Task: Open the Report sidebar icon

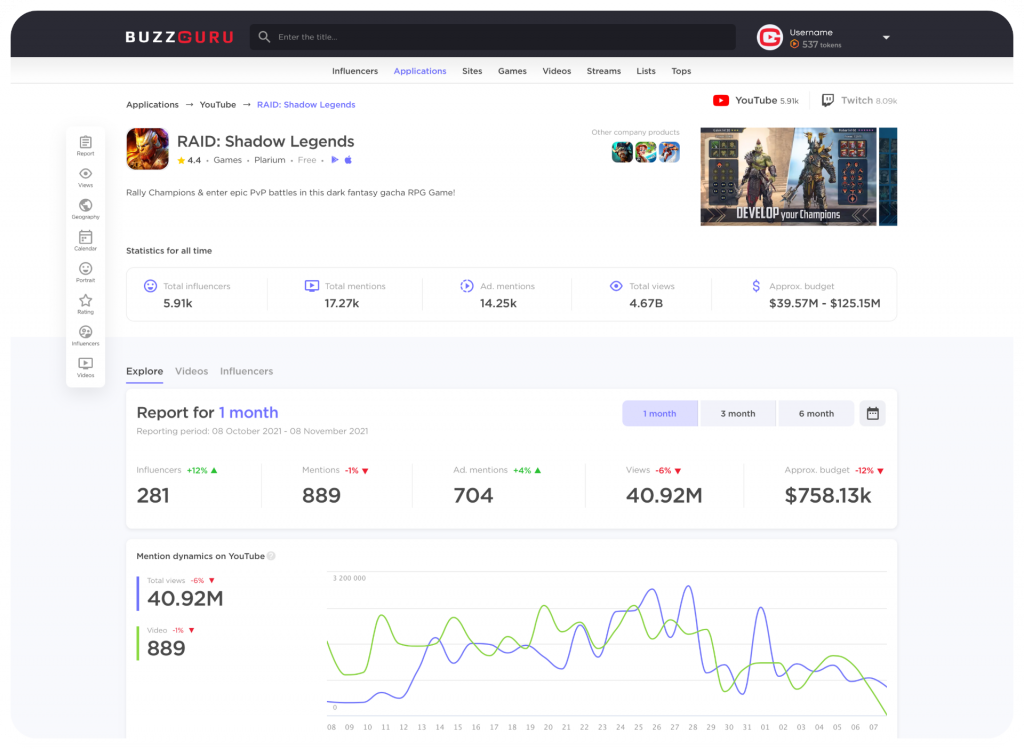Action: (86, 146)
